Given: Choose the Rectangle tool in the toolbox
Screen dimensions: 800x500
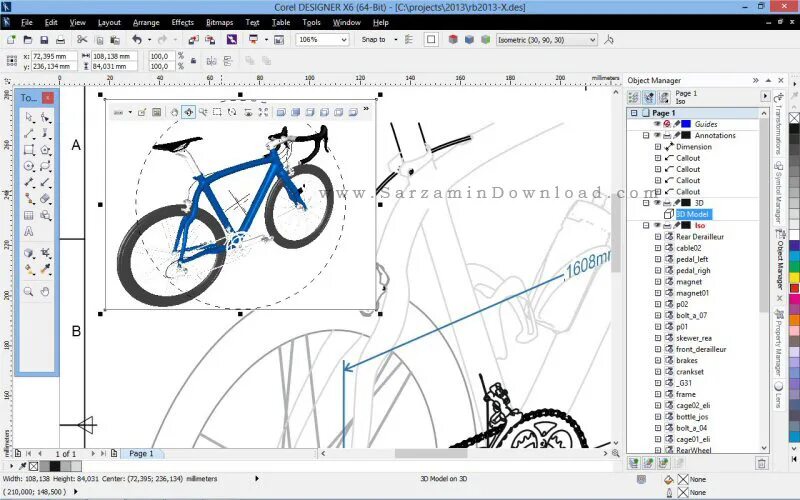Looking at the screenshot, I should pos(29,150).
